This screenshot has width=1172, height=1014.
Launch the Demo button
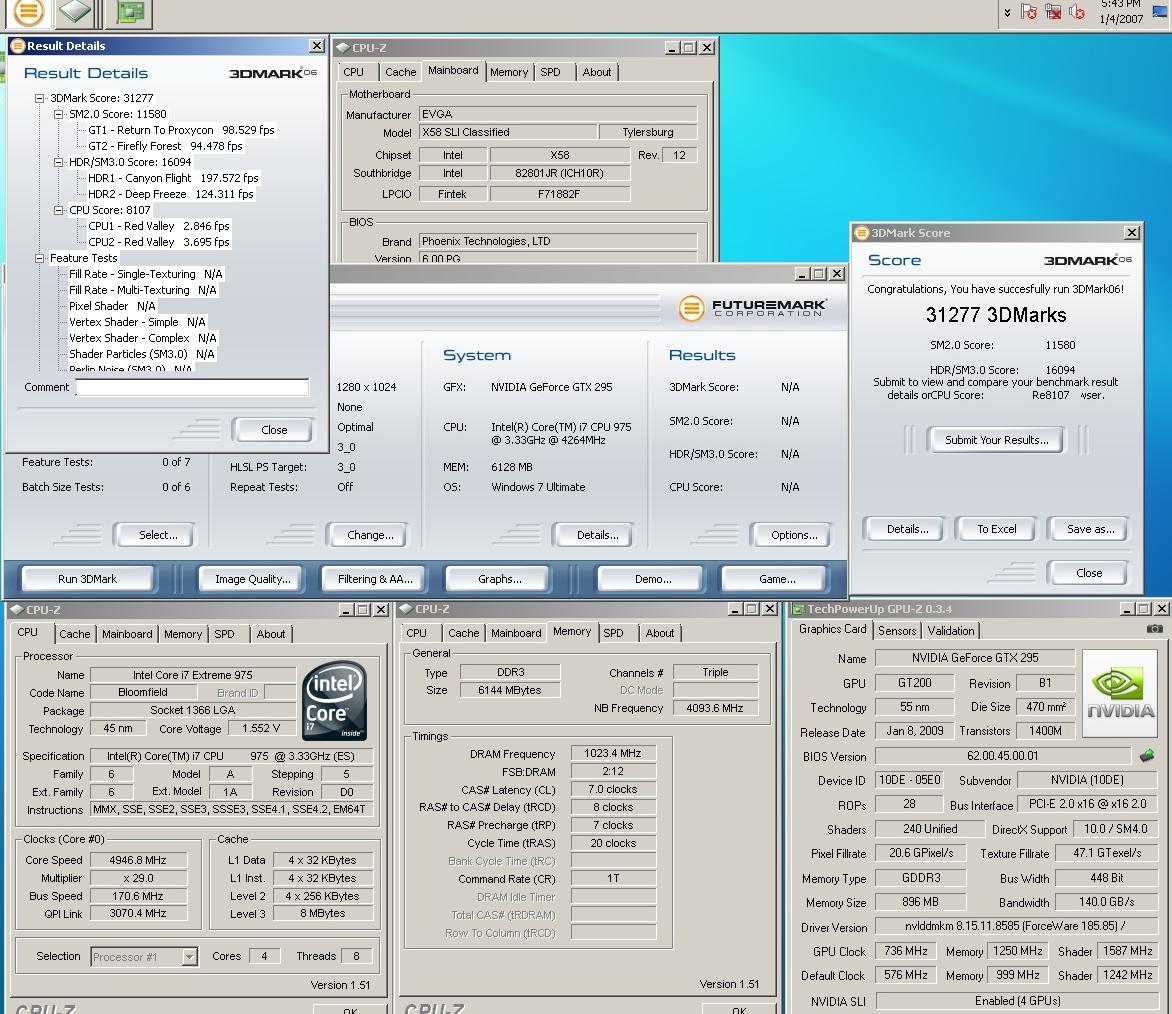pyautogui.click(x=653, y=579)
